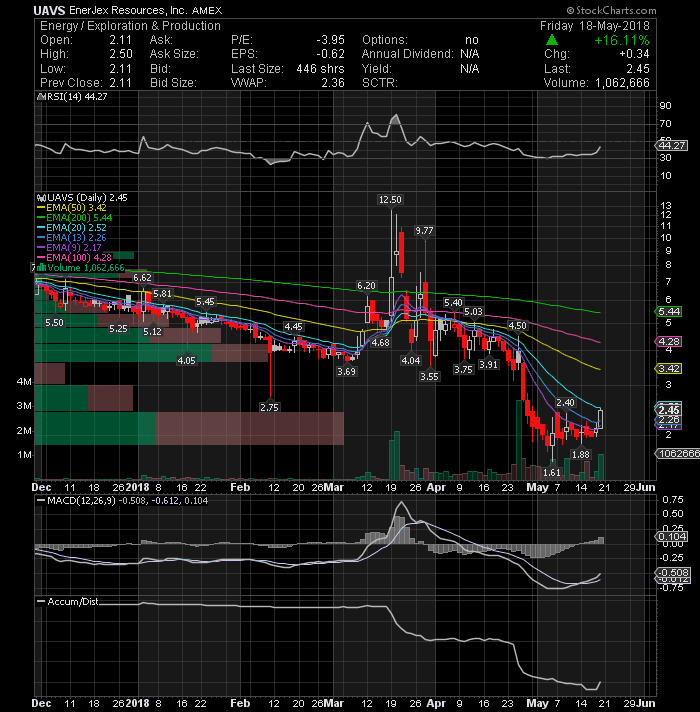The image size is (700, 712).
Task: Click the SCTR label
Action: point(380,83)
